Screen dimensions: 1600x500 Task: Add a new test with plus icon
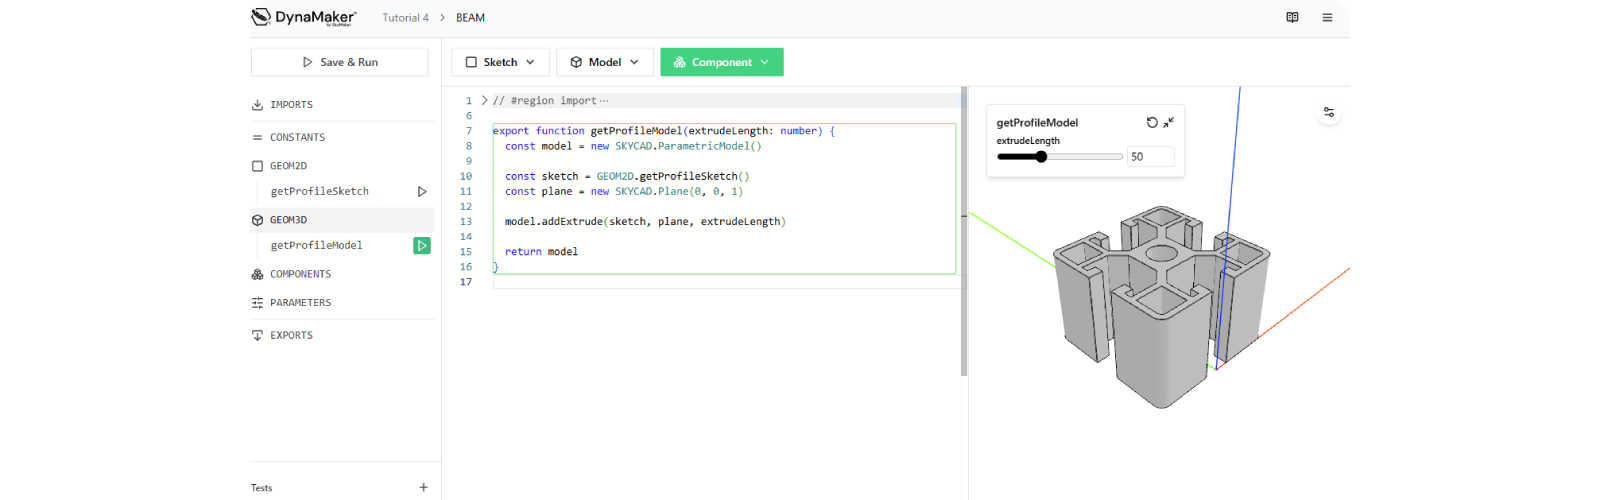coord(423,487)
